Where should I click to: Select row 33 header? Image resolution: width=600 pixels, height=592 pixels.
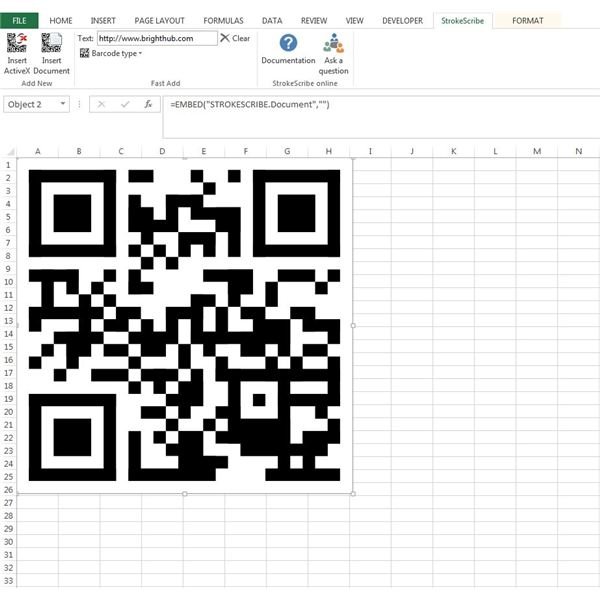(8, 581)
